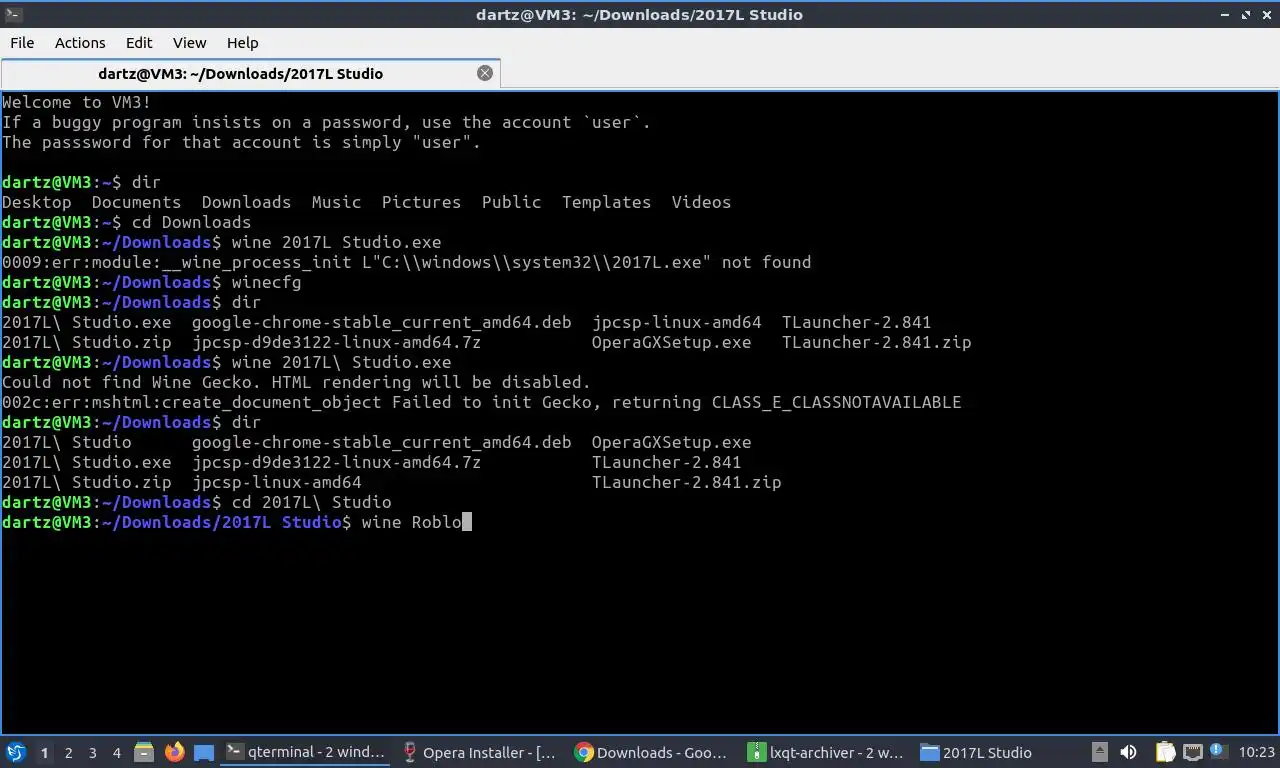Click 'TLauncher-2.841.zip' in the first dir listing
The image size is (1280, 768).
pyautogui.click(x=876, y=342)
